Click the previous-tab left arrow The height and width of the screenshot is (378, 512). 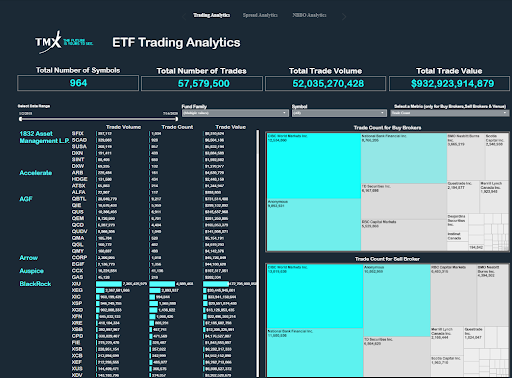point(184,16)
